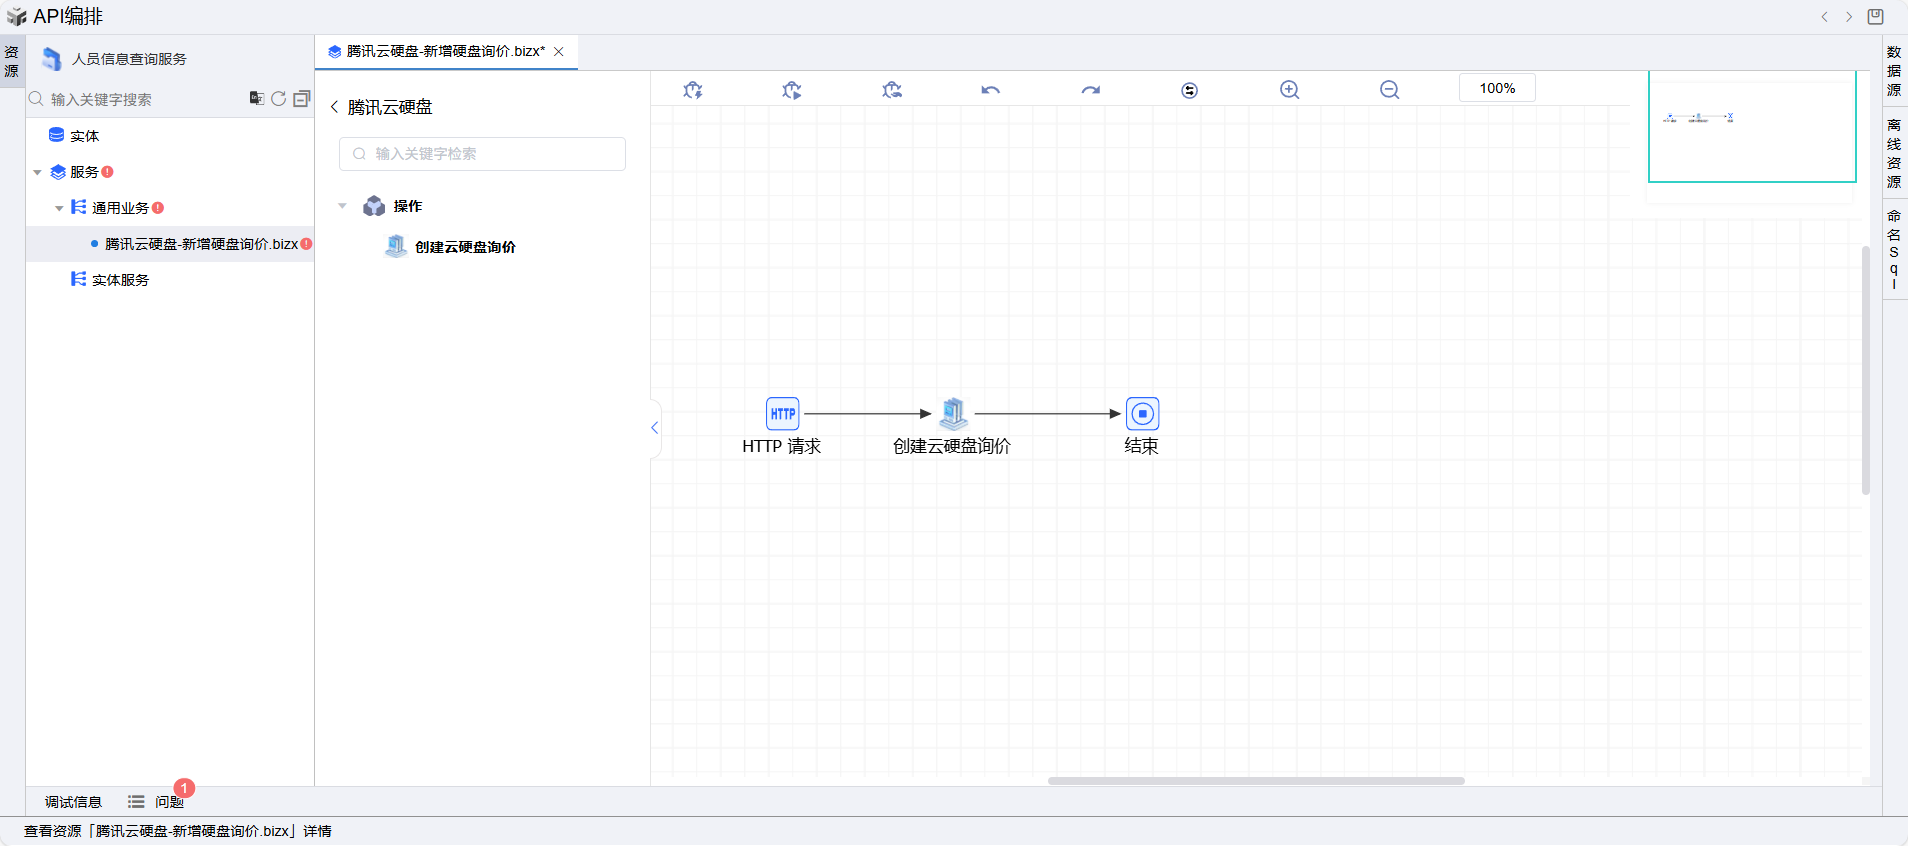
Task: Click the save icon at top right
Action: tap(1876, 16)
